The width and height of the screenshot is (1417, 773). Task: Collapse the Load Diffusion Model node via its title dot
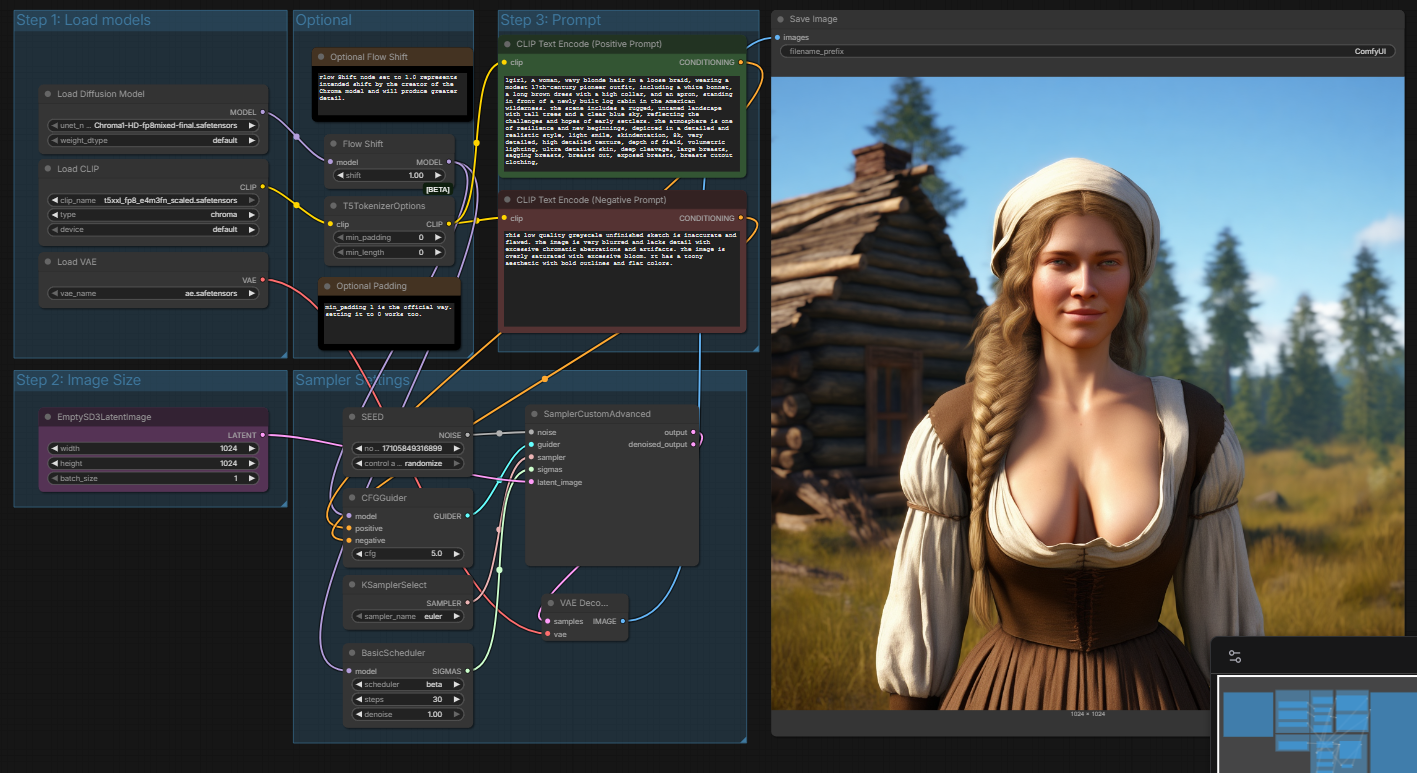pyautogui.click(x=48, y=94)
